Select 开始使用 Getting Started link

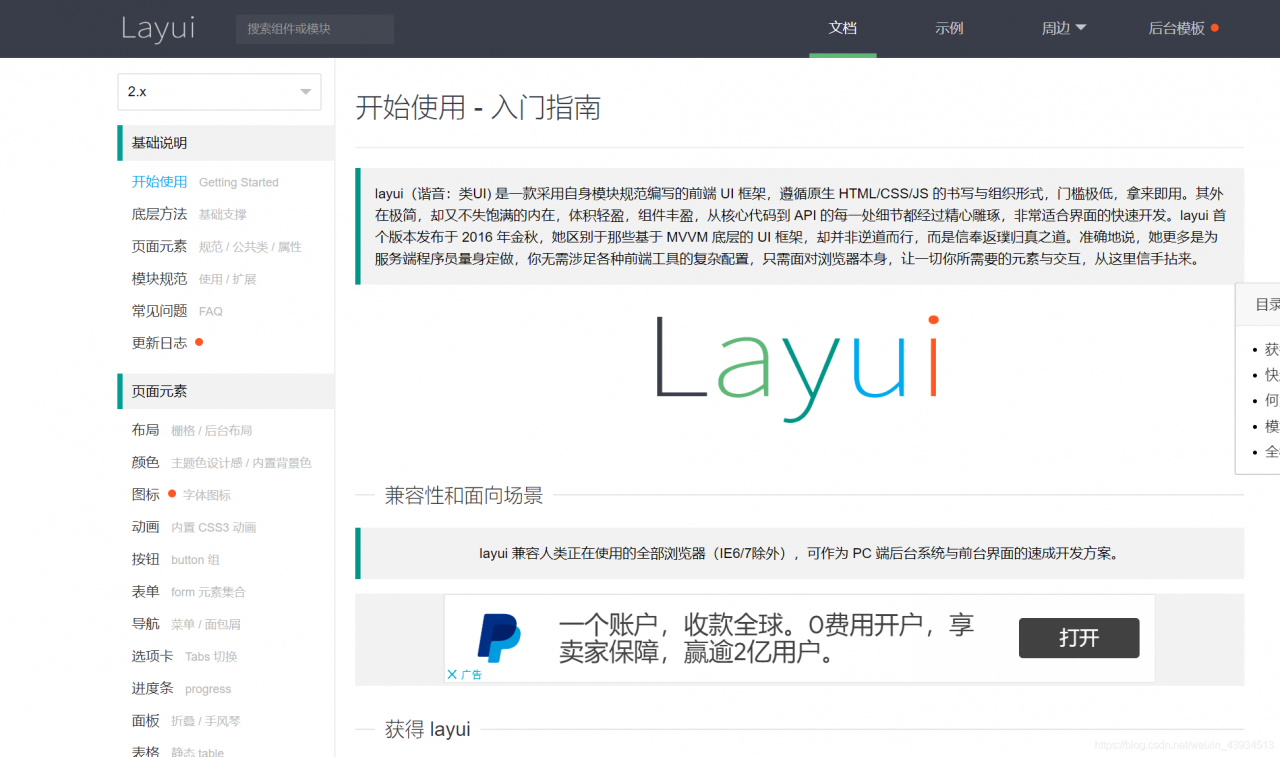click(x=205, y=182)
